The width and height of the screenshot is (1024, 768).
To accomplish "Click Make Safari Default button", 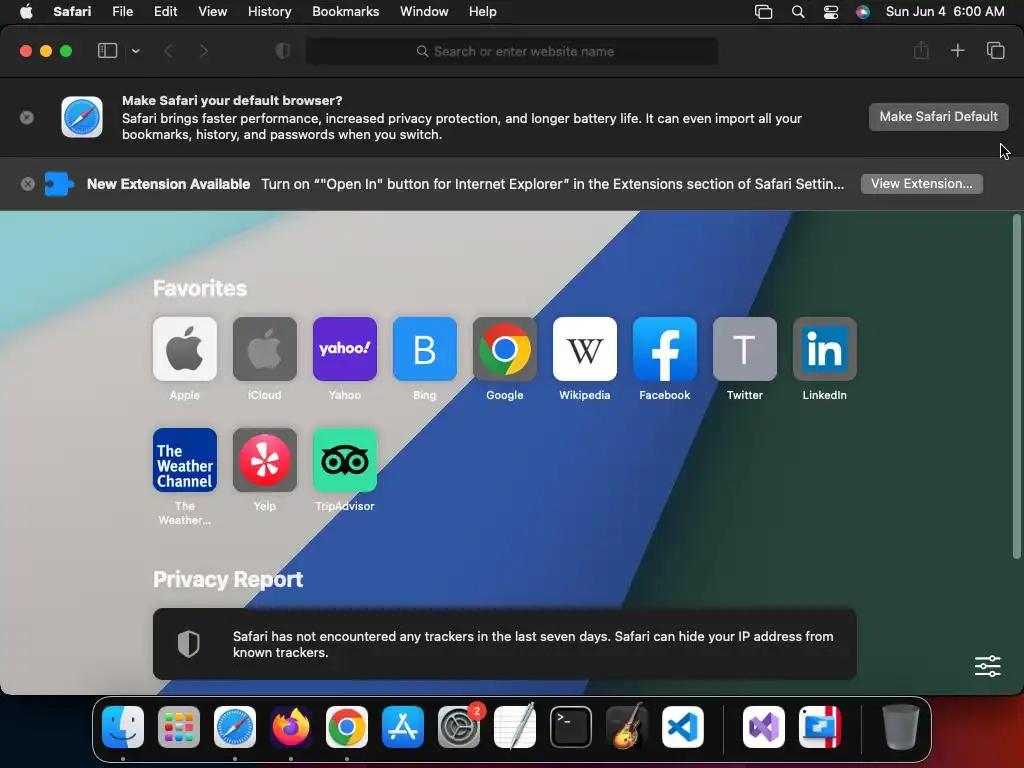I will [938, 117].
